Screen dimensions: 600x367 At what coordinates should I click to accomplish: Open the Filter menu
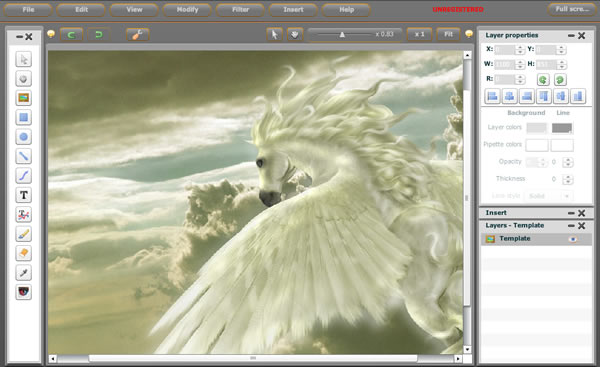[240, 10]
